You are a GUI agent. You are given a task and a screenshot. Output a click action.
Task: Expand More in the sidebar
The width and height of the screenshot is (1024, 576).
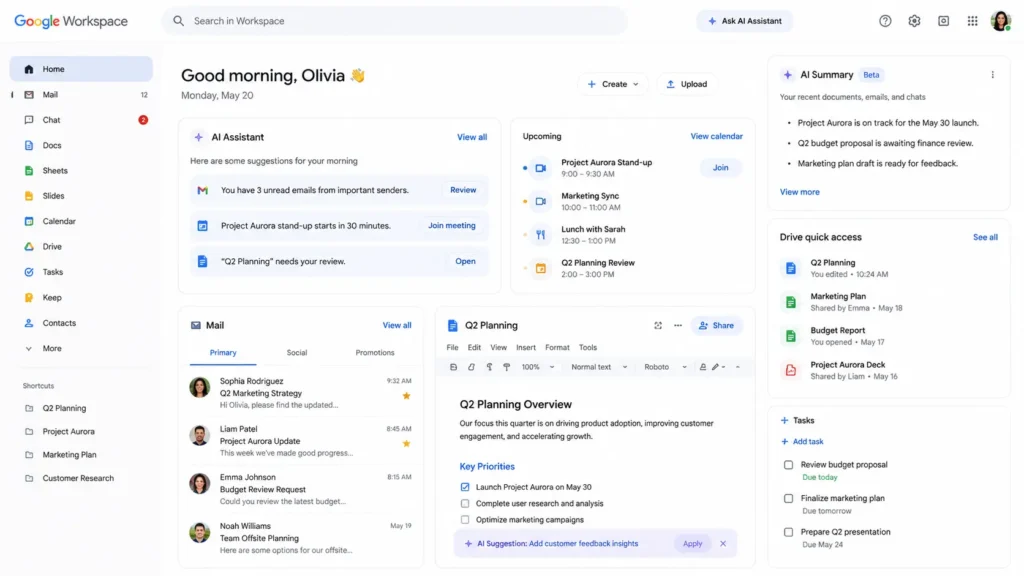click(81, 349)
